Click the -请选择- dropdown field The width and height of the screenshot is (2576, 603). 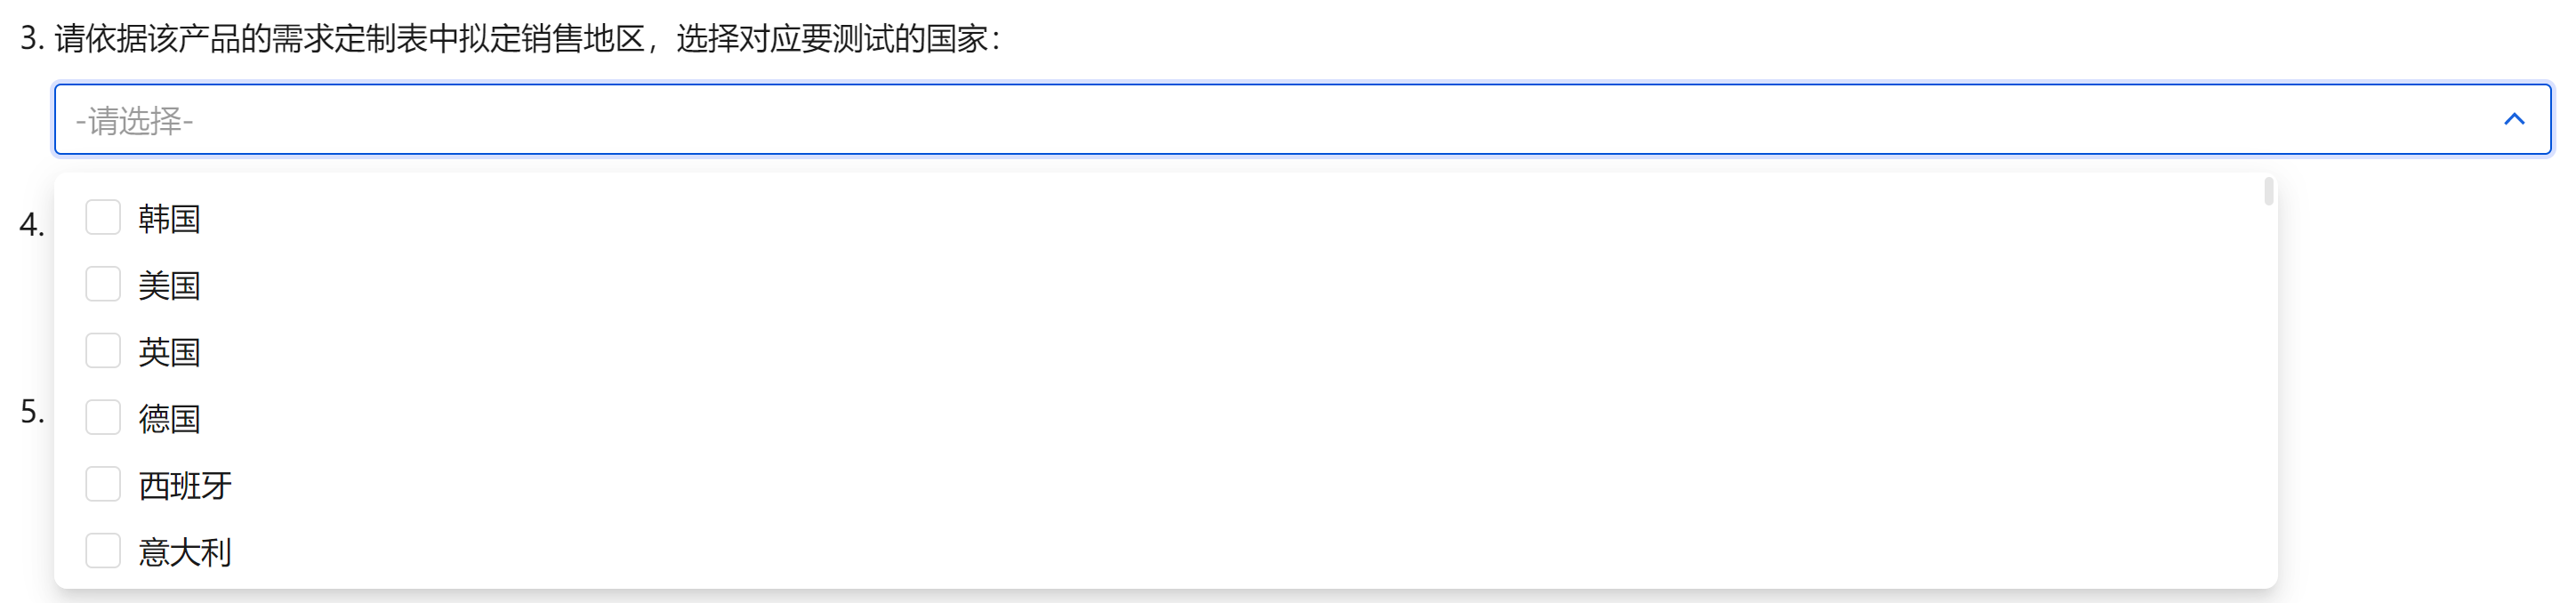coord(1302,120)
